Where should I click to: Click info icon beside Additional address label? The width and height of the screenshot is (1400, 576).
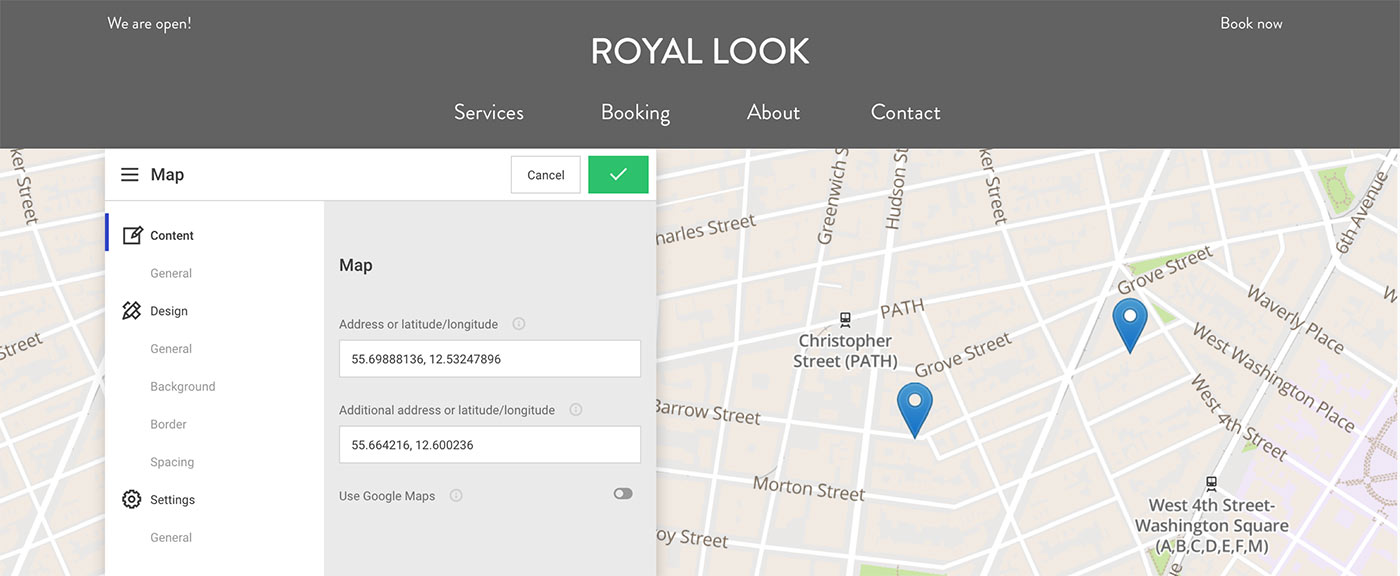point(576,410)
